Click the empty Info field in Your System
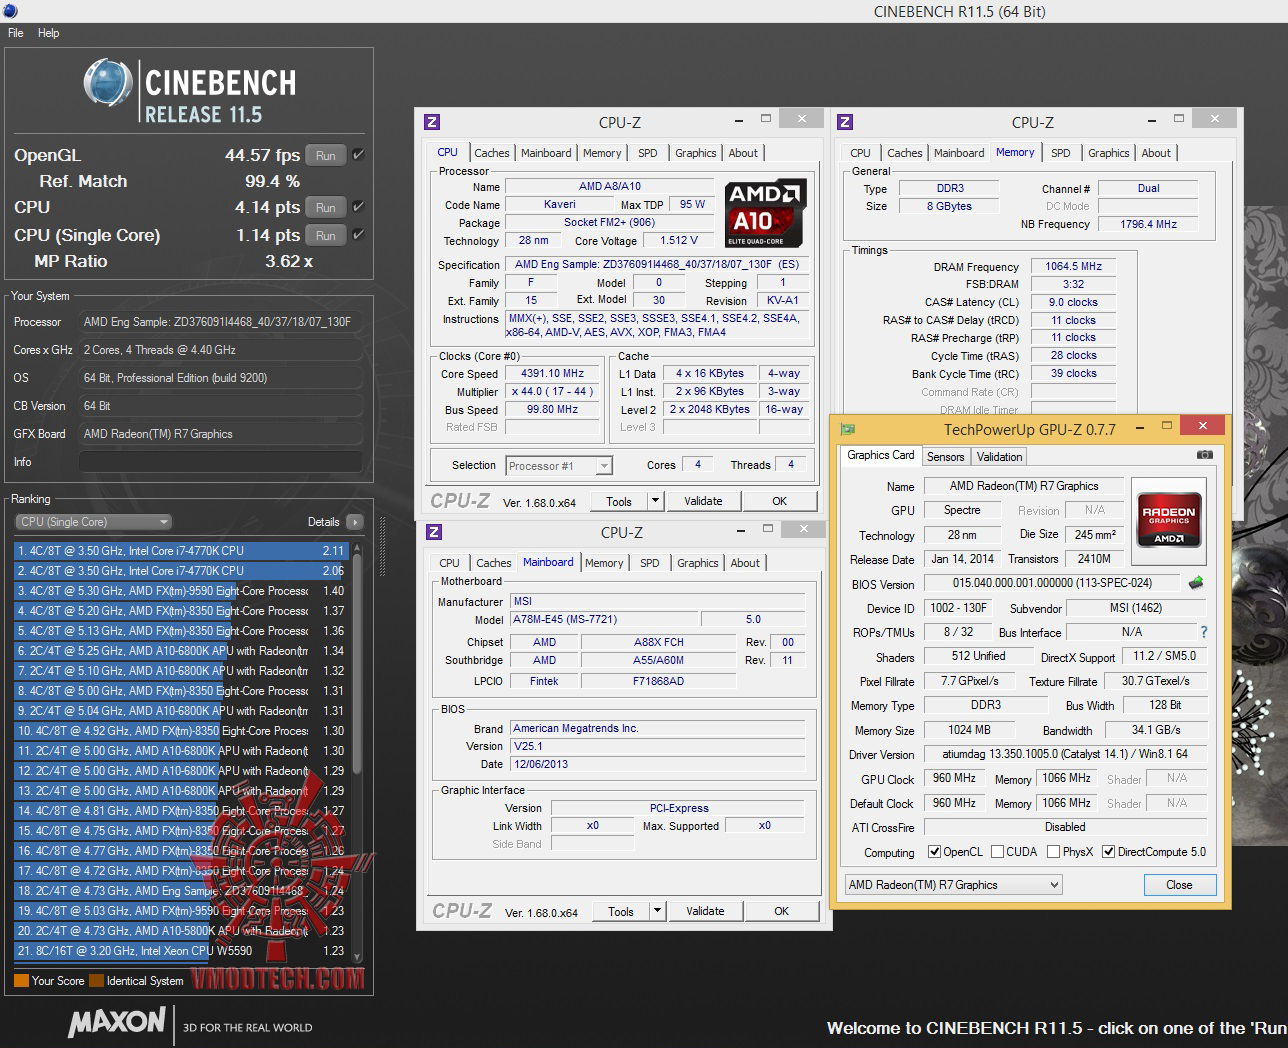Image resolution: width=1288 pixels, height=1048 pixels. 220,462
